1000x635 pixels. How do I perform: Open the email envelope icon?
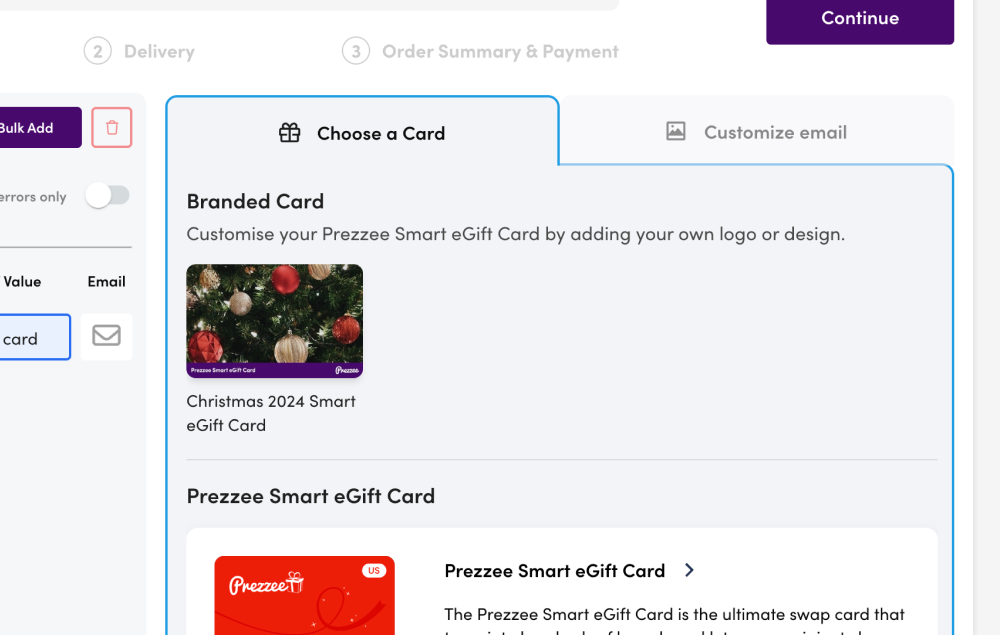(106, 336)
